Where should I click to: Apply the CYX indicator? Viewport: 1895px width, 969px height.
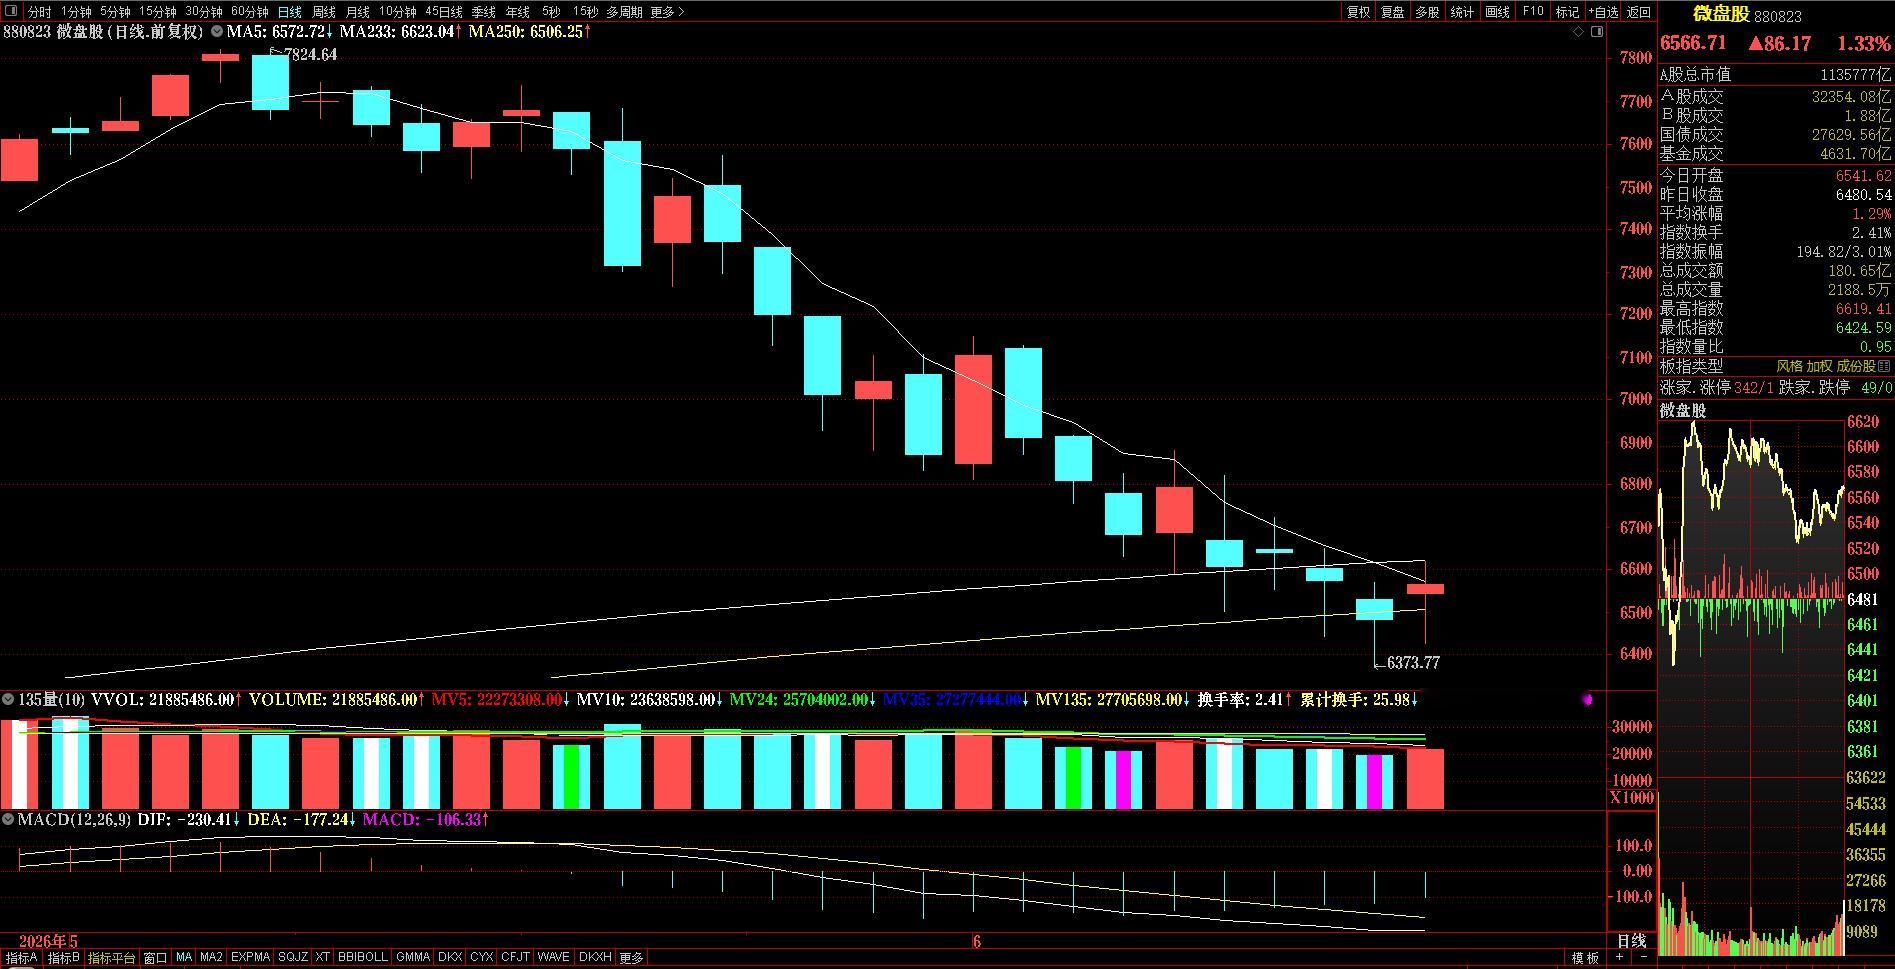click(481, 958)
